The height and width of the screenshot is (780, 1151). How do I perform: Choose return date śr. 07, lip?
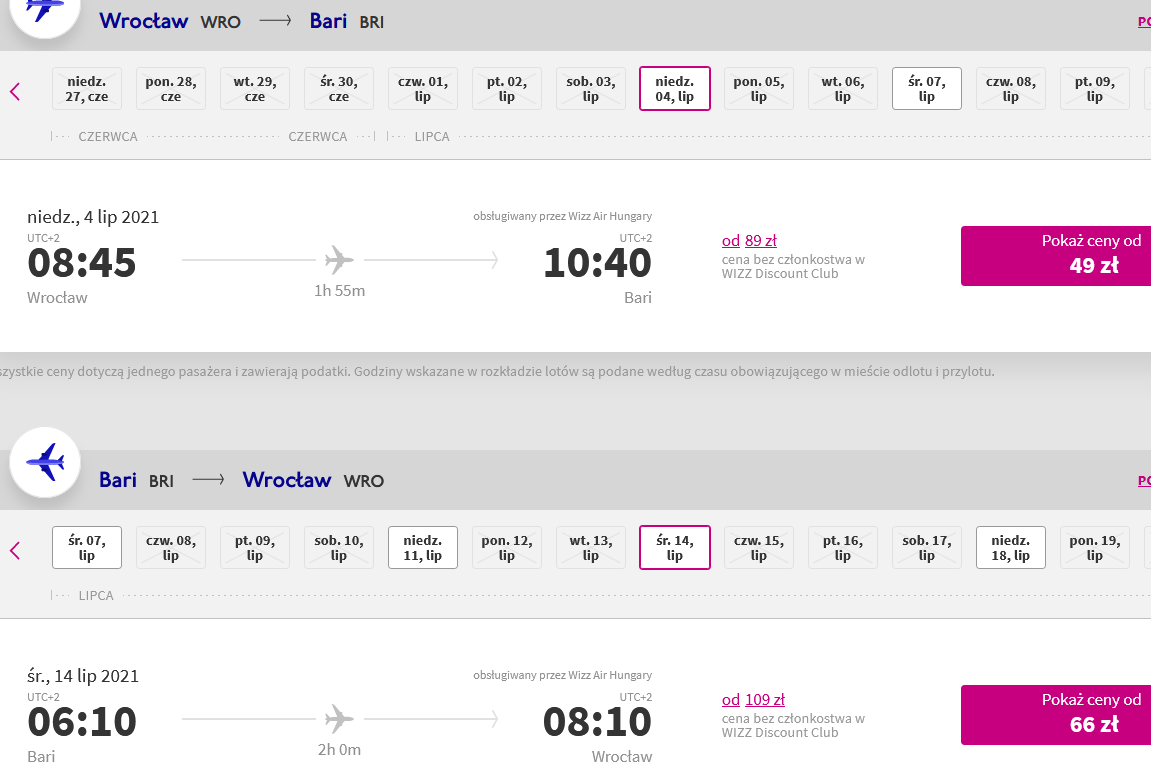point(87,547)
